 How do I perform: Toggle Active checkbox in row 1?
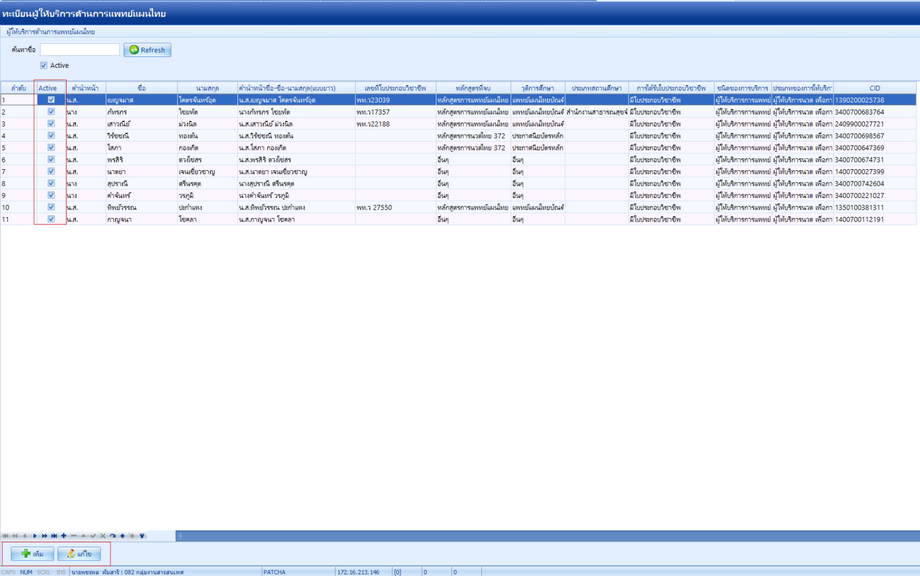coord(51,100)
